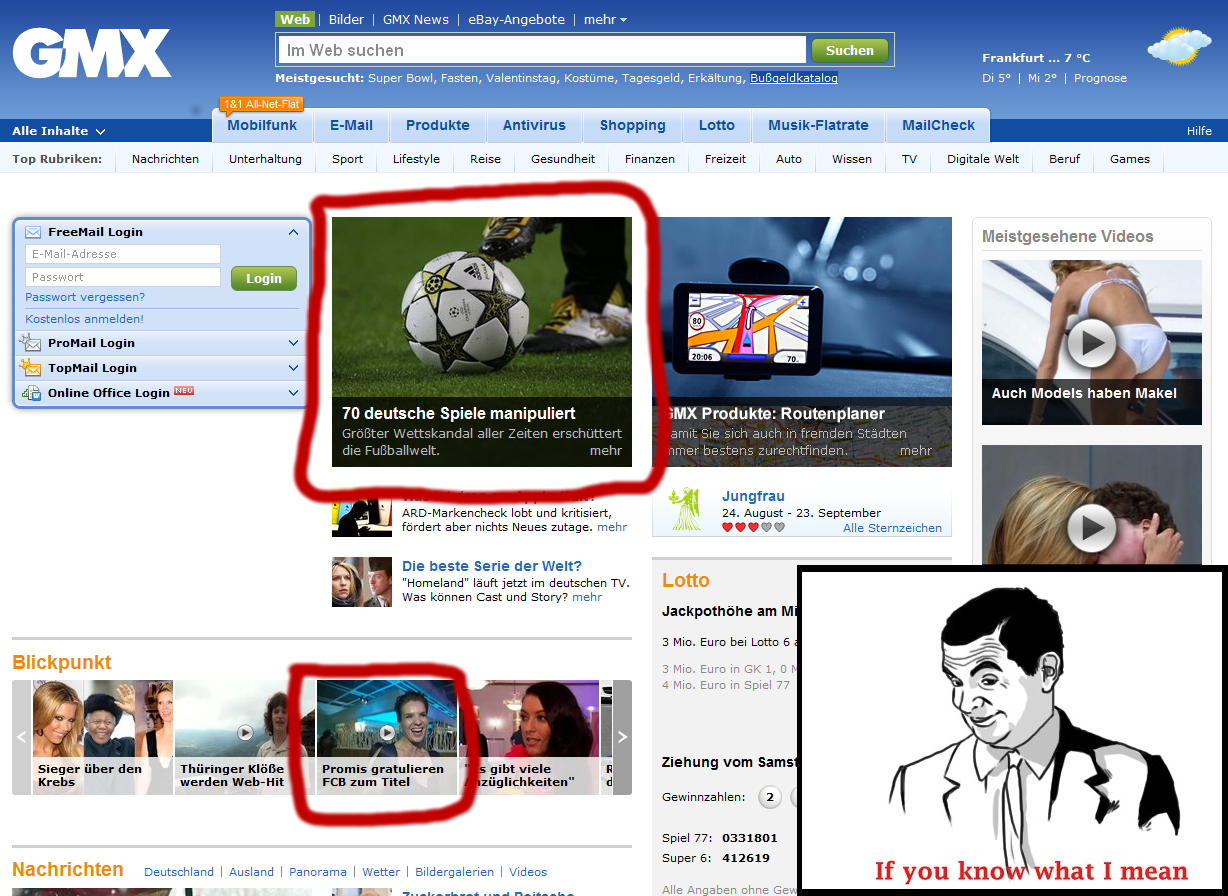1228x896 pixels.
Task: Play the 'Auch Models haben Makel' video
Action: click(x=1092, y=343)
